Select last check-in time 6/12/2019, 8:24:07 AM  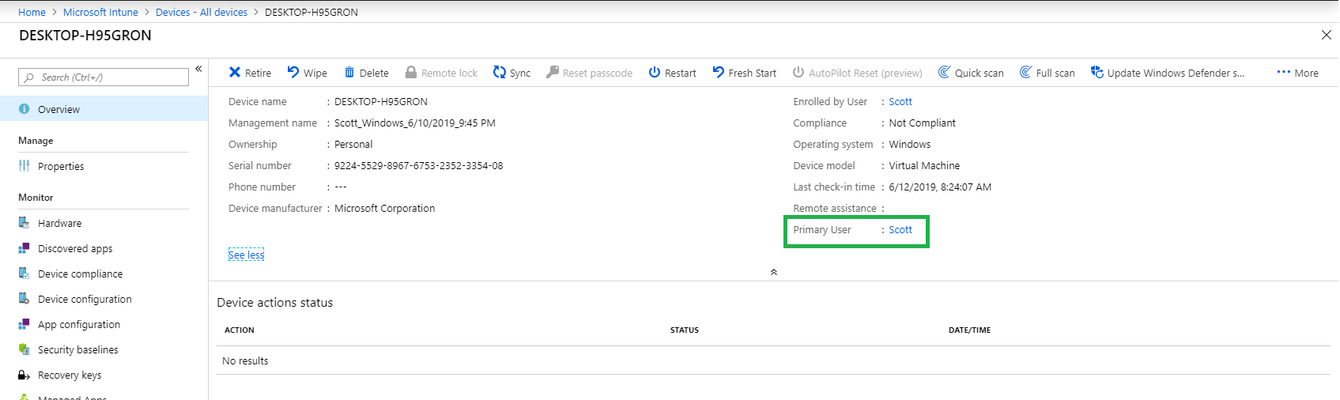pyautogui.click(x=940, y=187)
